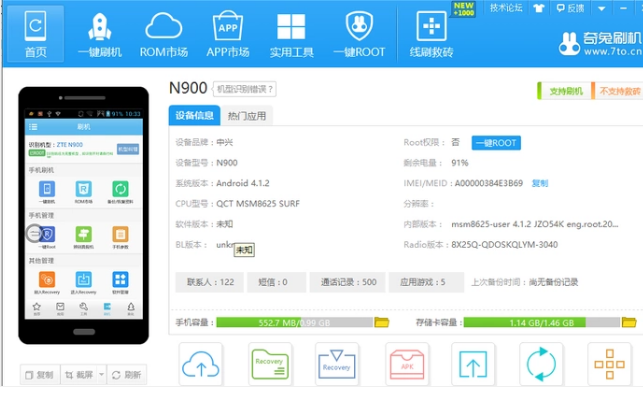
Task: Click the 一键ROOT shield icon in toolbar
Action: [x=358, y=35]
